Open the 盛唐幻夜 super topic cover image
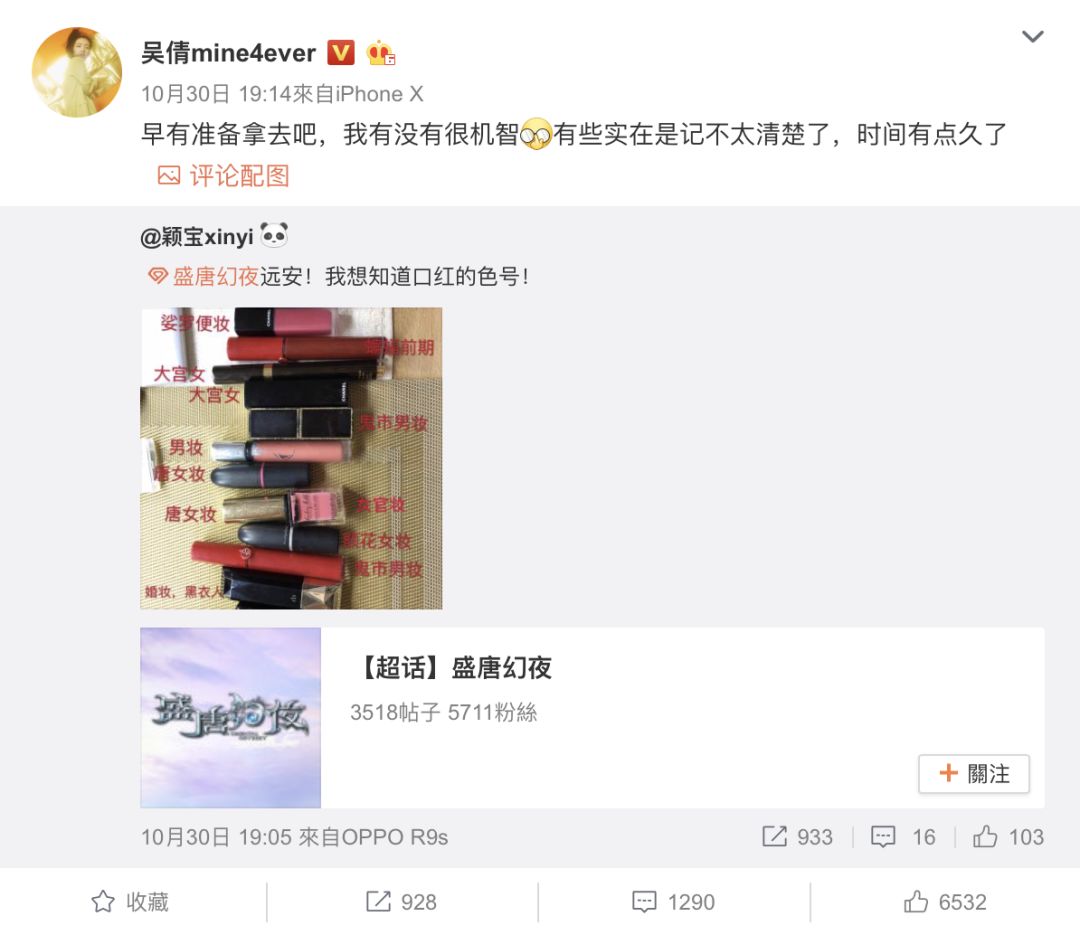 (x=231, y=717)
